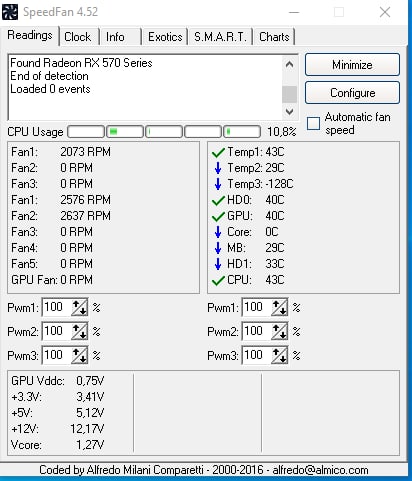Open the Charts tab
Image resolution: width=412 pixels, height=481 pixels.
pos(274,37)
